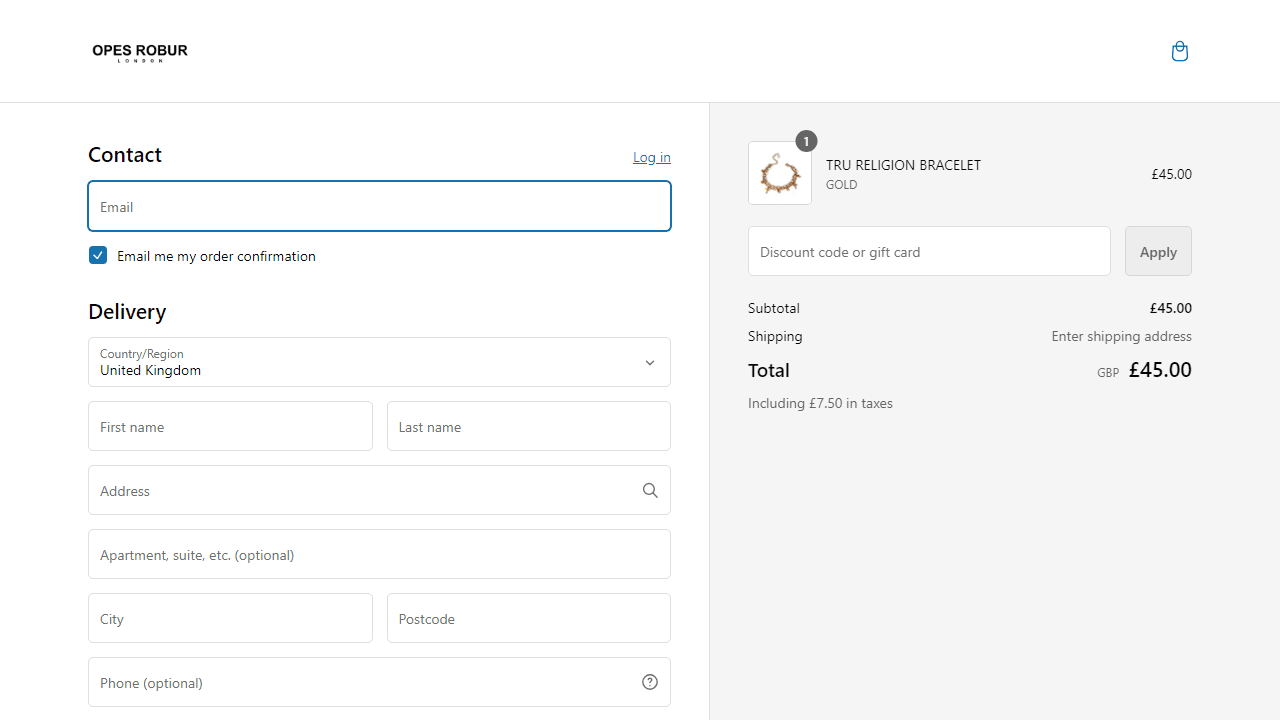Screen dimensions: 1280x720
Task: Focus the Address input field
Action: 379,490
